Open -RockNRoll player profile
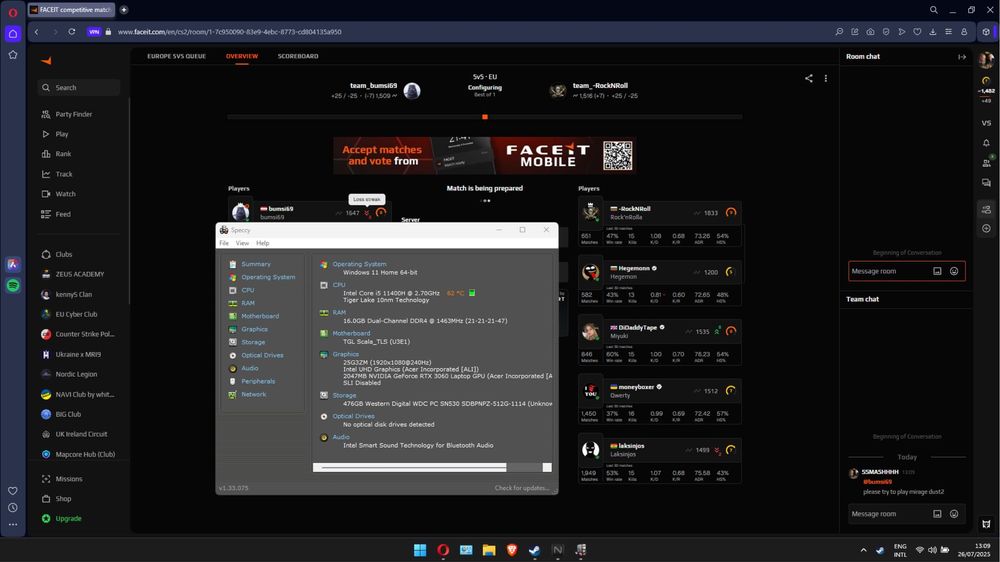Screen dimensions: 1000x562 [633, 209]
